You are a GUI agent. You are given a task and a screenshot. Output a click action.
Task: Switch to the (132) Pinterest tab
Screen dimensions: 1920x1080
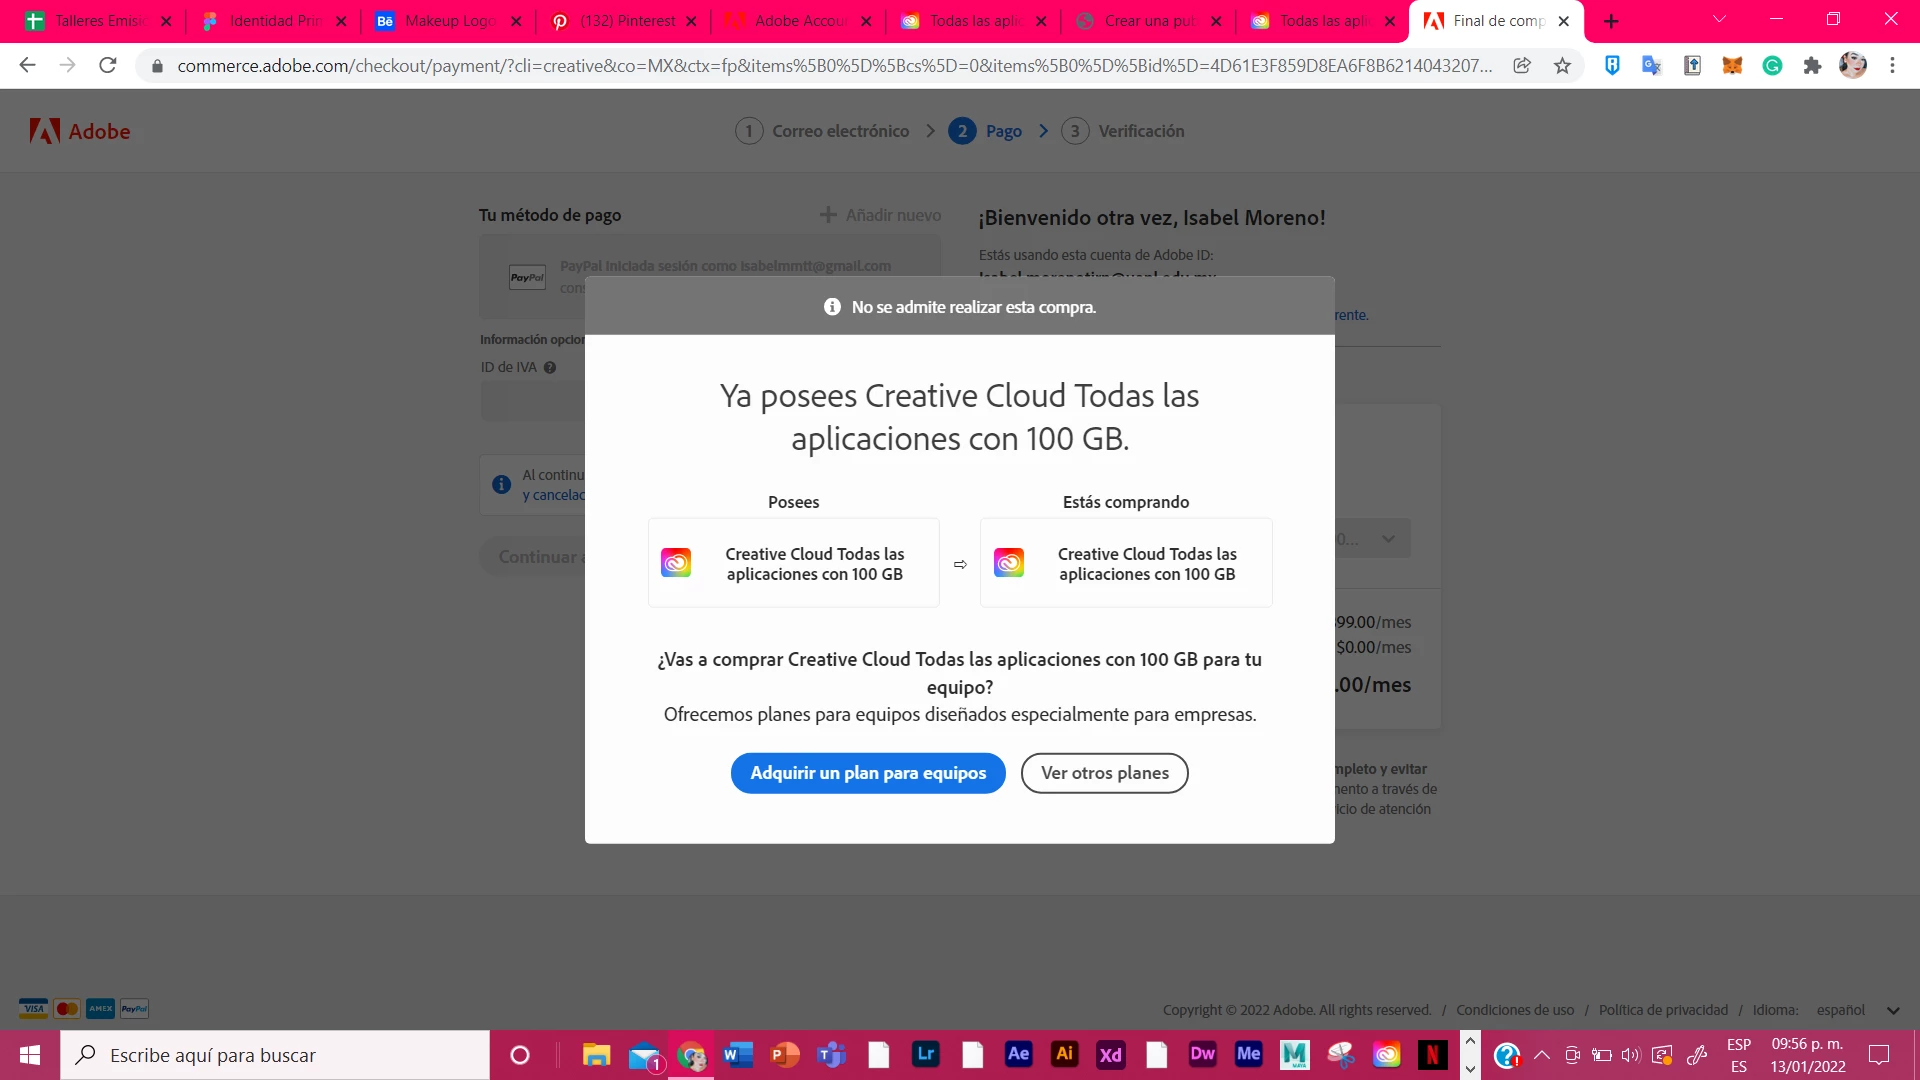pyautogui.click(x=623, y=21)
